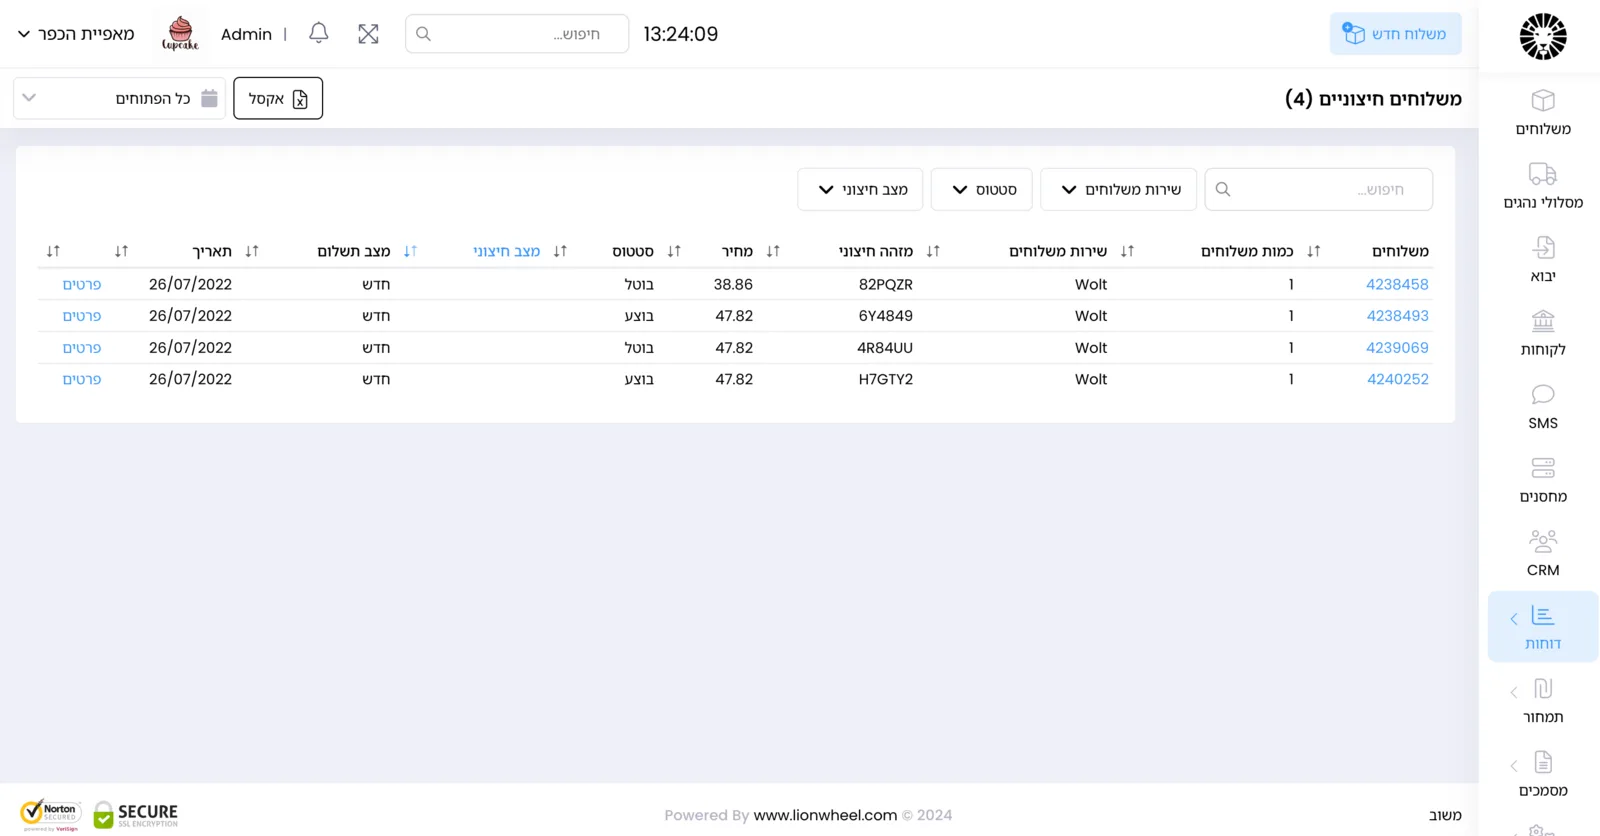Image resolution: width=1600 pixels, height=836 pixels.
Task: Click the משלוח חדש new delivery button
Action: pos(1395,34)
